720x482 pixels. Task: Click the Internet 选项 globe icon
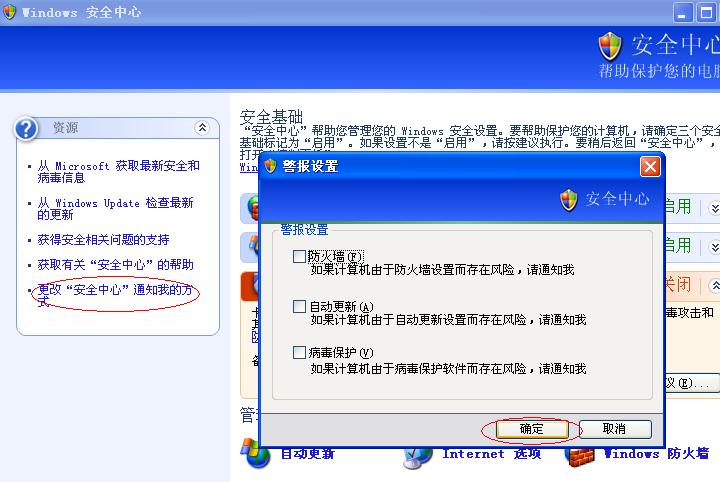coord(418,458)
